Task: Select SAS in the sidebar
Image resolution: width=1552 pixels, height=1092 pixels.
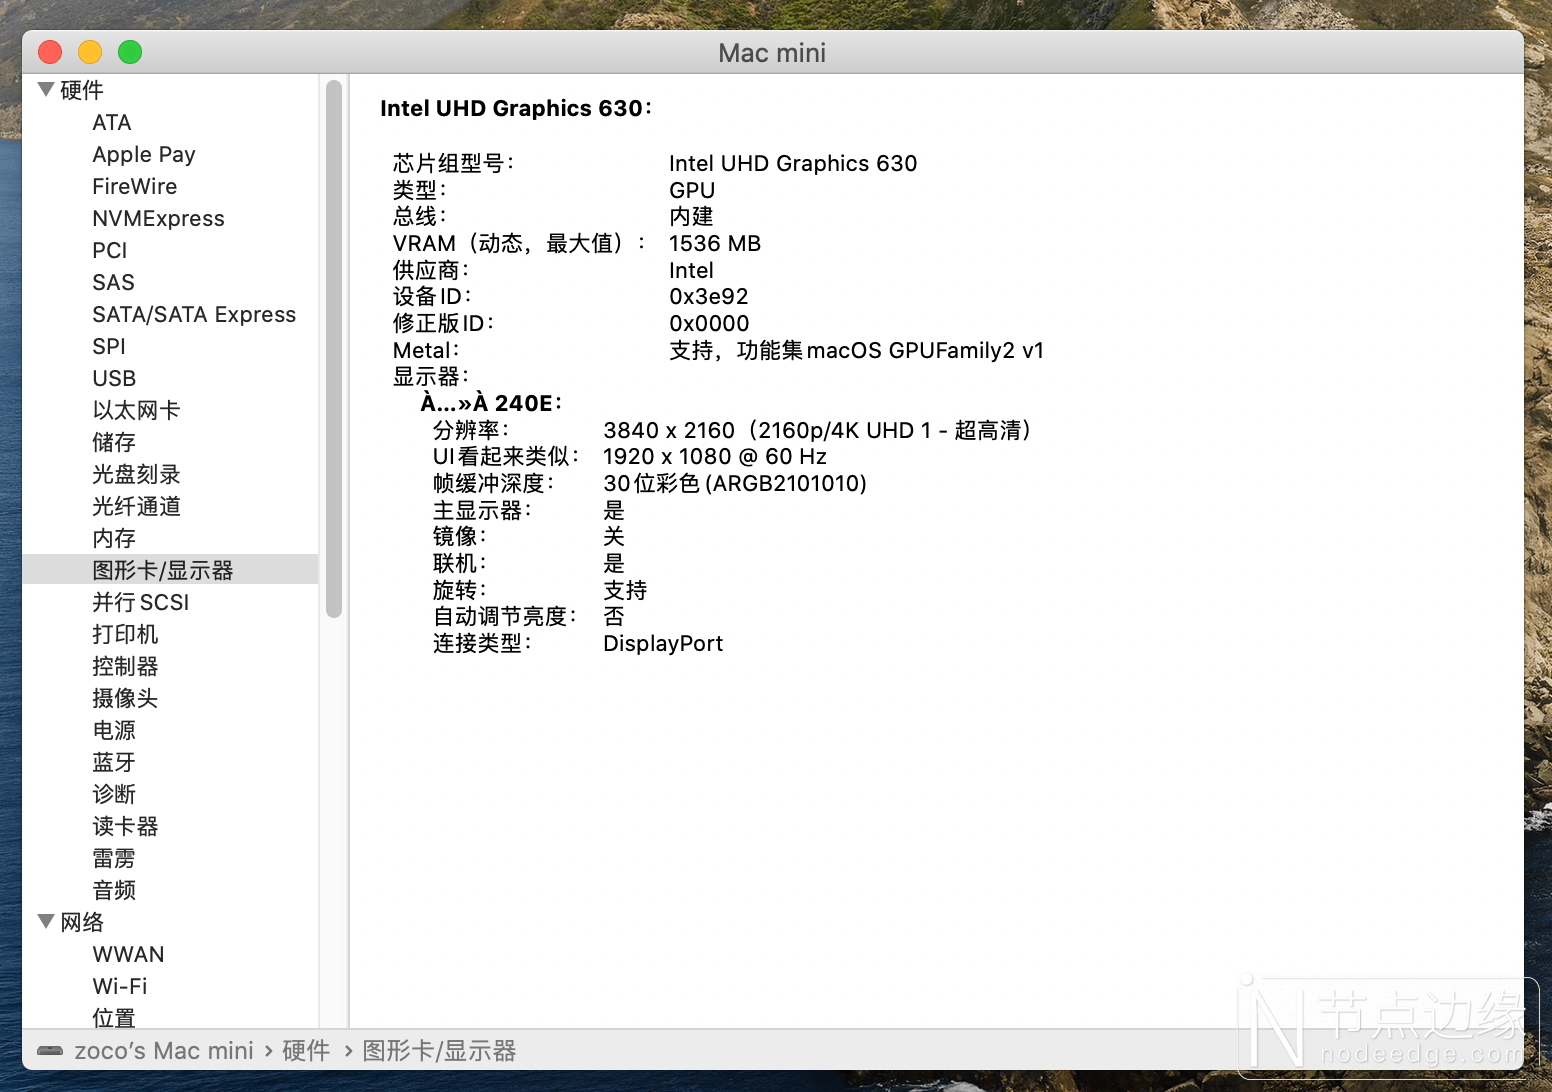Action: [x=113, y=282]
